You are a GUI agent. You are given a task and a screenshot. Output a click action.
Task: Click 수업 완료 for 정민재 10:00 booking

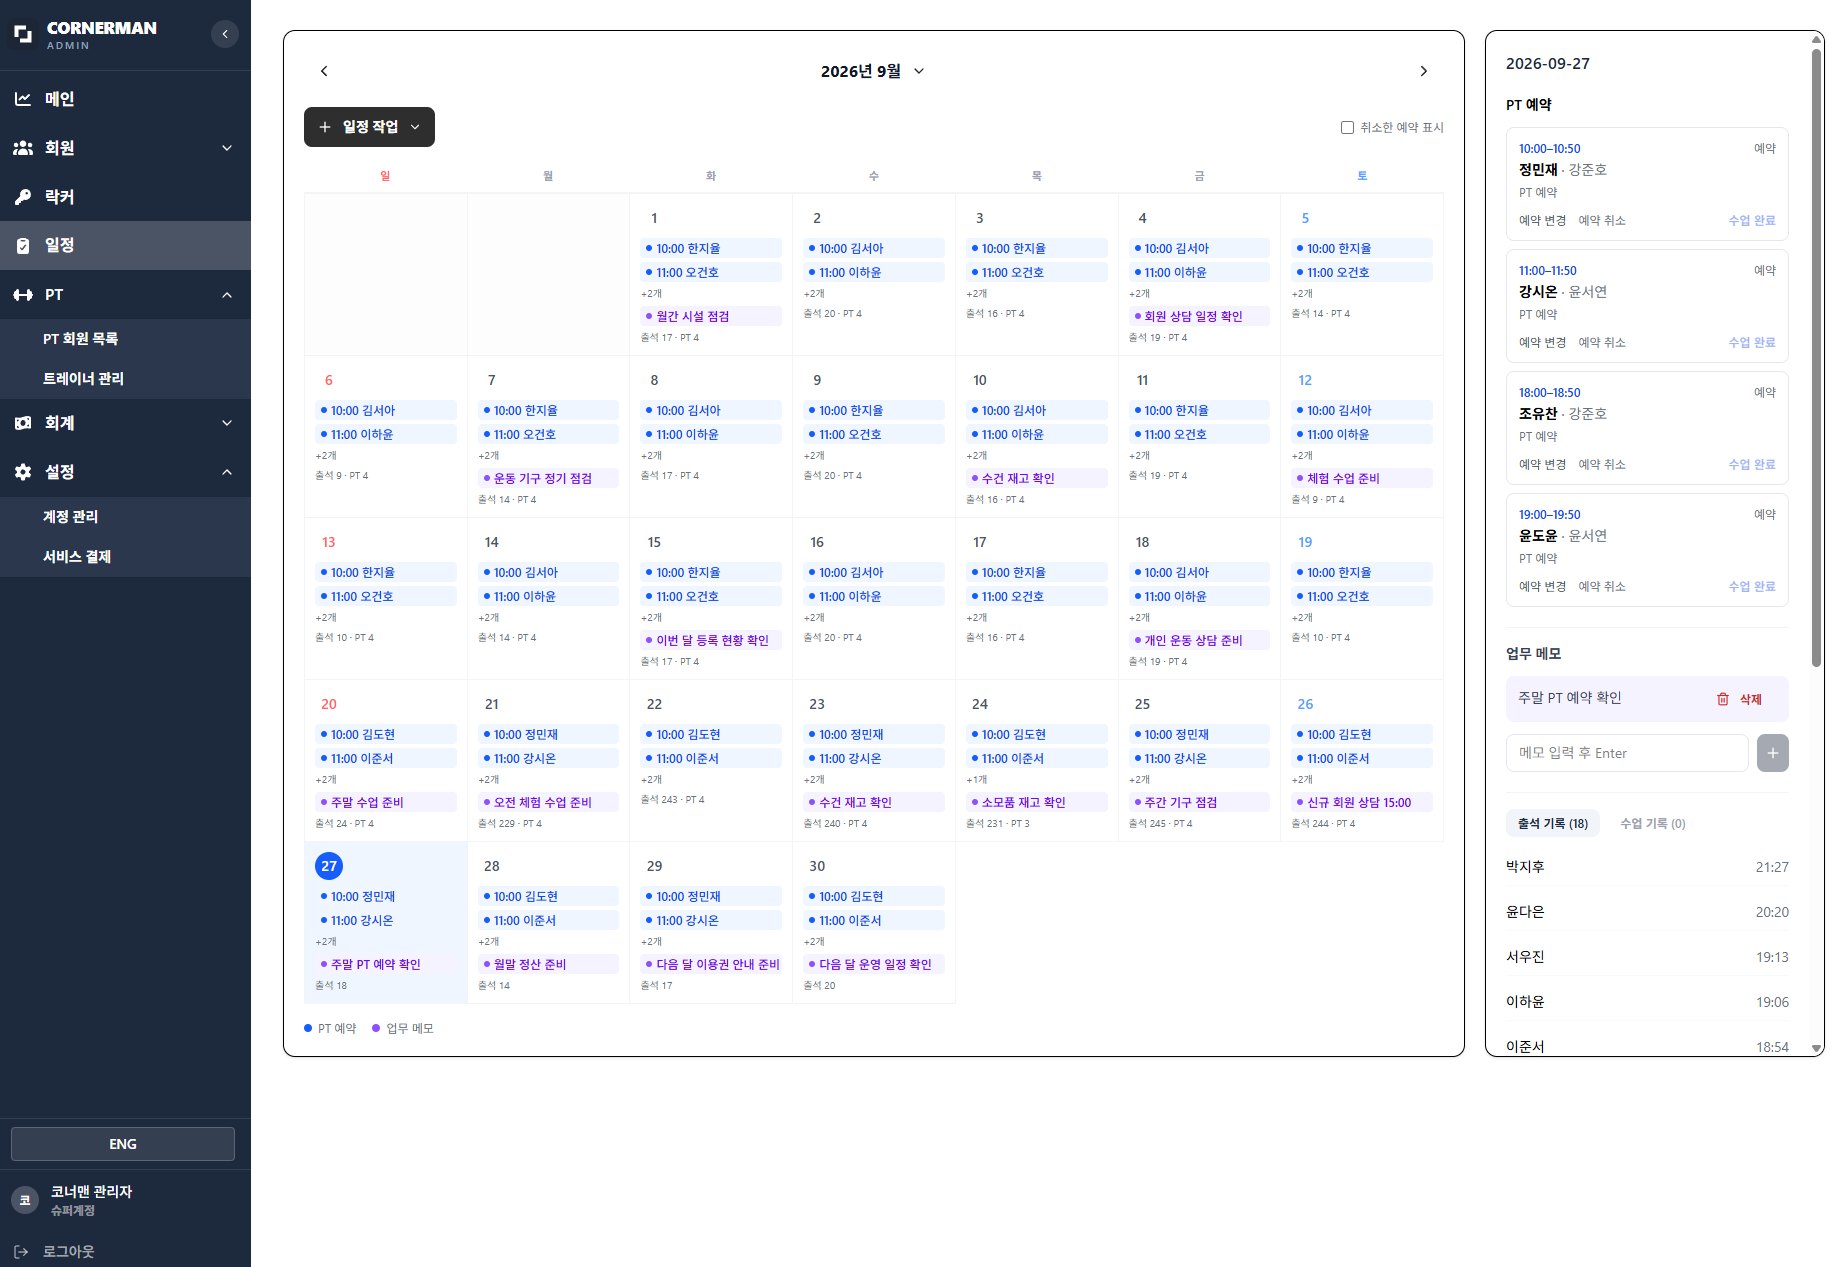(x=1752, y=220)
